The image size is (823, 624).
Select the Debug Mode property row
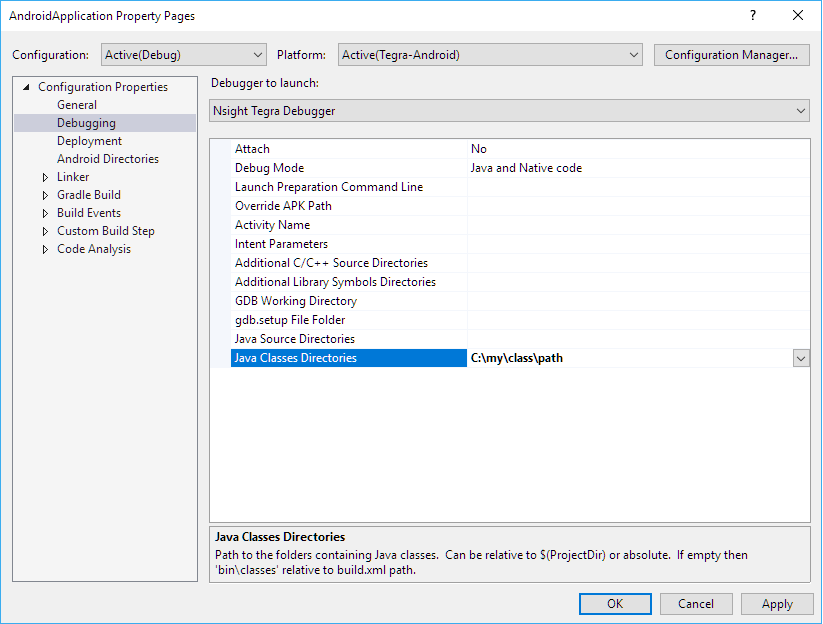point(269,168)
